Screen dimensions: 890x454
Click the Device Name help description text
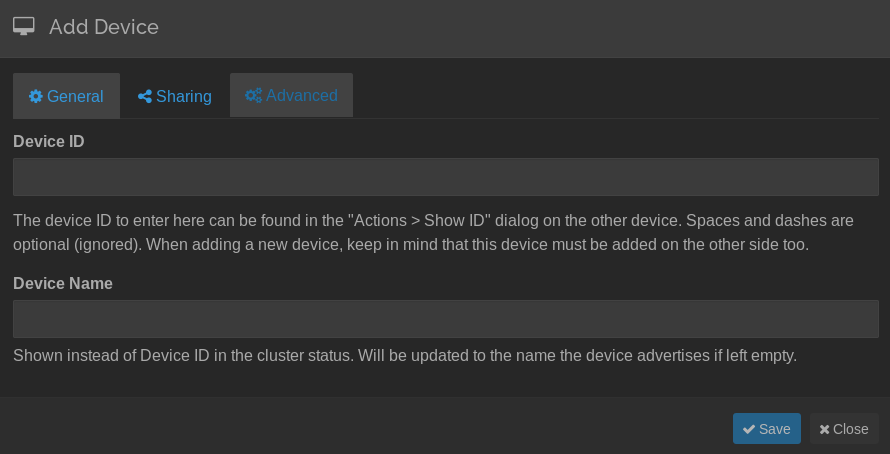point(404,356)
